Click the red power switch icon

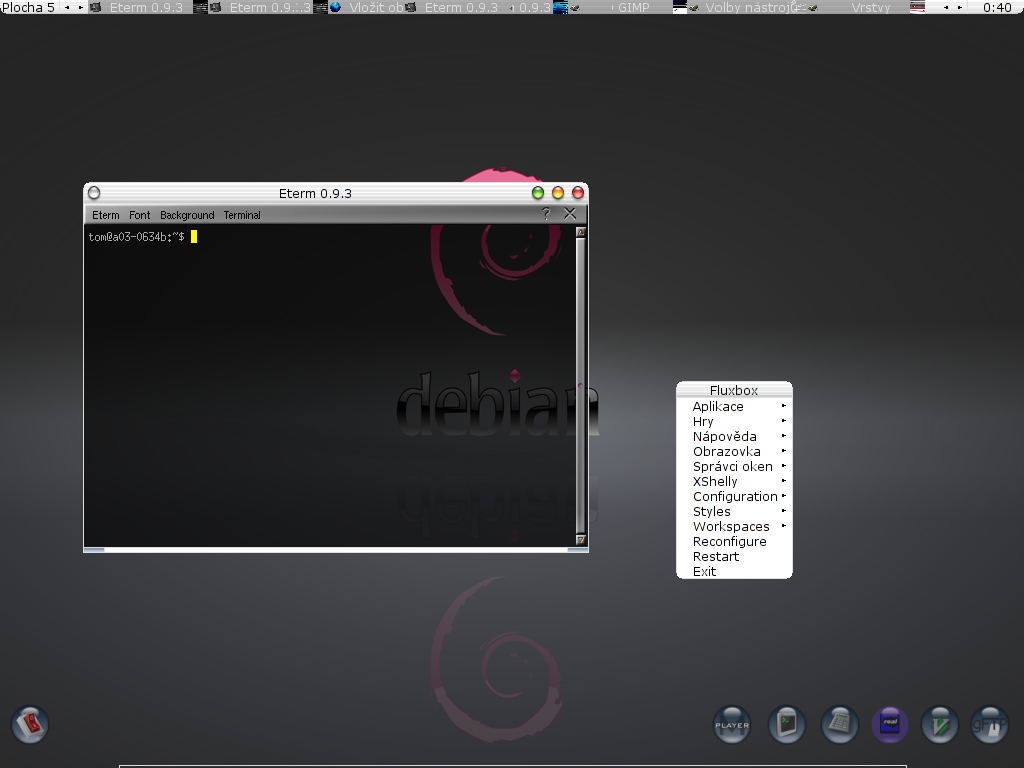pos(30,723)
